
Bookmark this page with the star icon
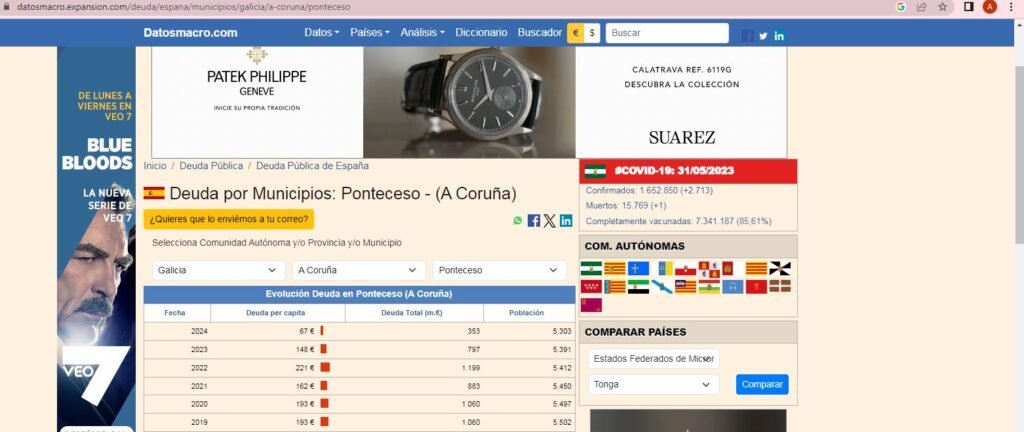click(x=942, y=7)
